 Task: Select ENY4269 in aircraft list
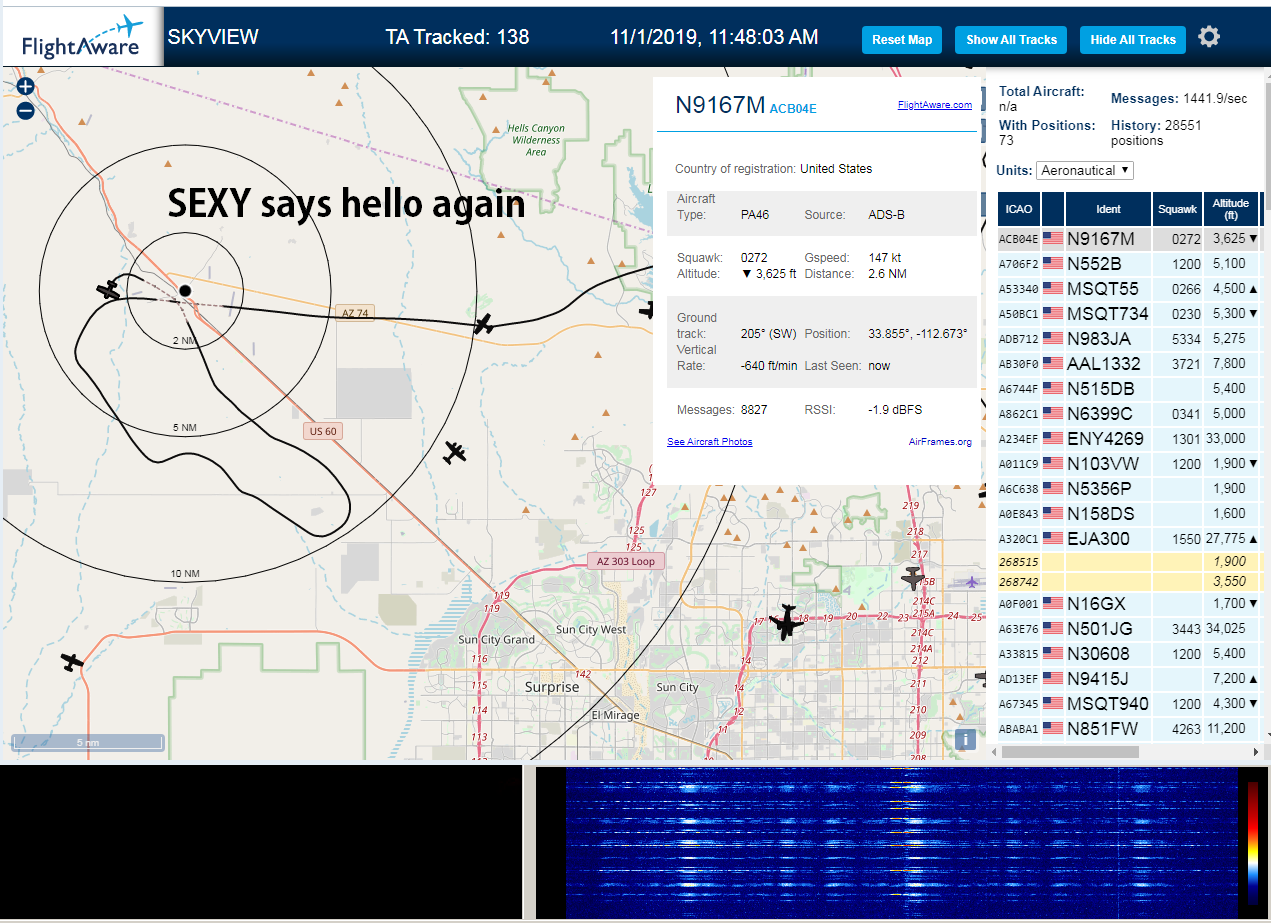[1129, 439]
